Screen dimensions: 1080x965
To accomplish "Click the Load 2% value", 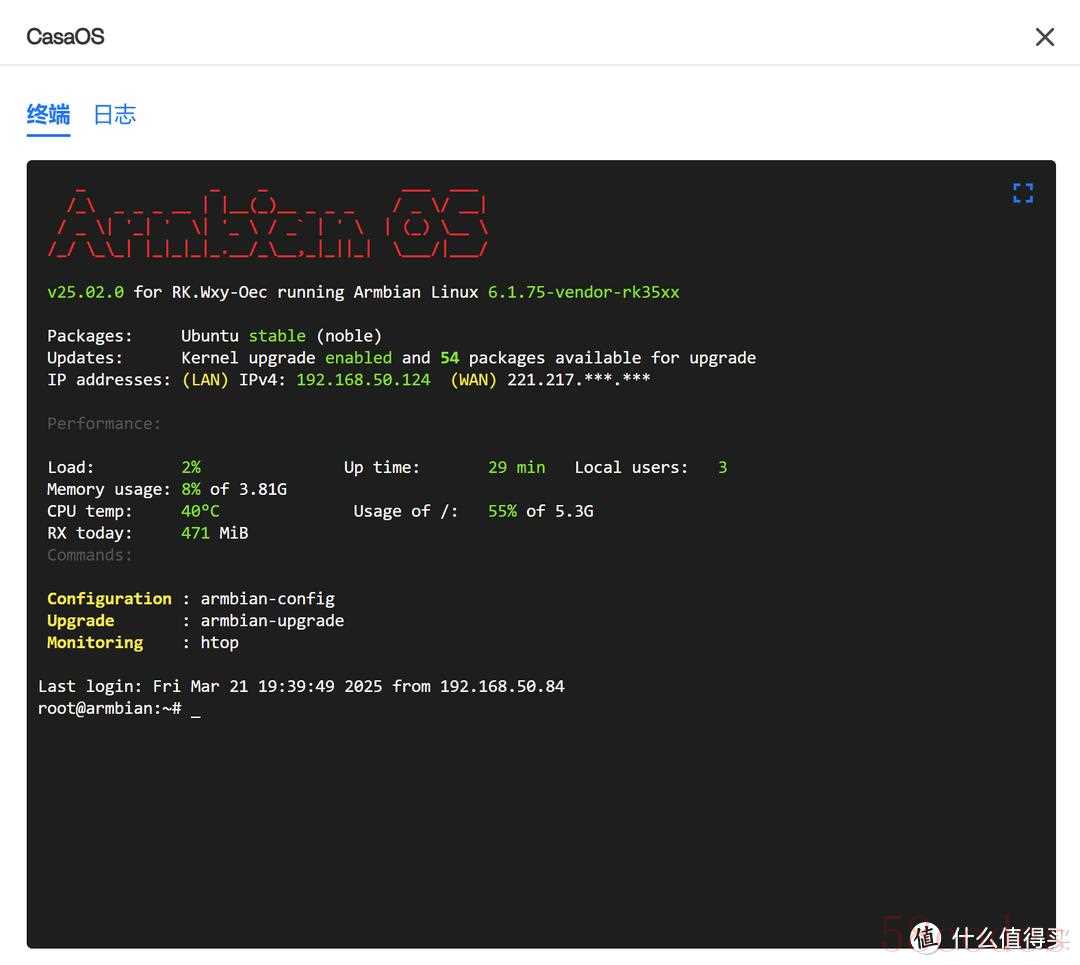I will pos(191,468).
